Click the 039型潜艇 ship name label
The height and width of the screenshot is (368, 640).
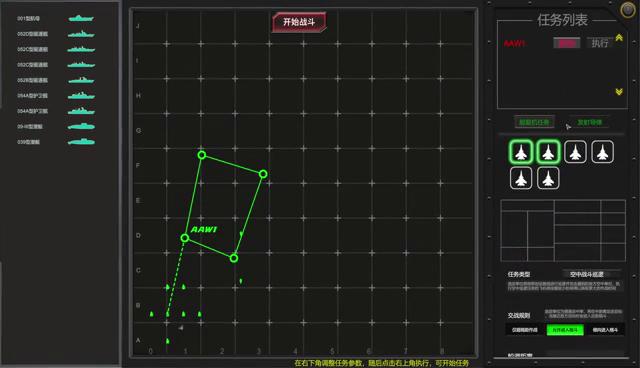(29, 142)
